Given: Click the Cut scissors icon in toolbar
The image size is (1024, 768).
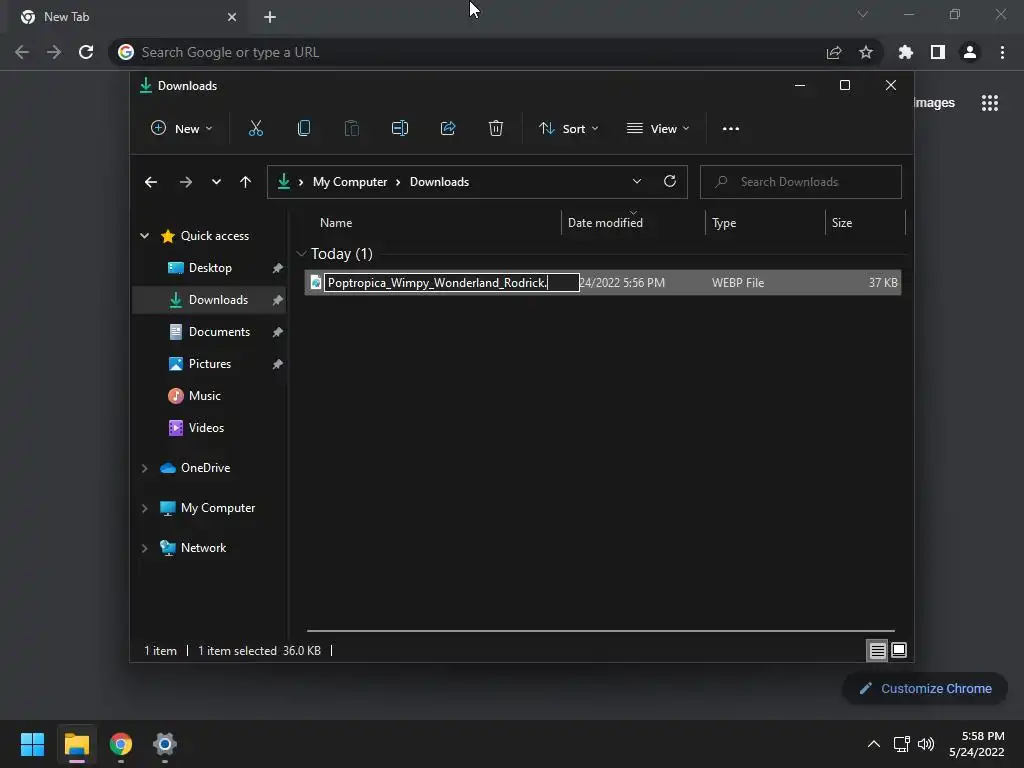Looking at the screenshot, I should pyautogui.click(x=255, y=129).
